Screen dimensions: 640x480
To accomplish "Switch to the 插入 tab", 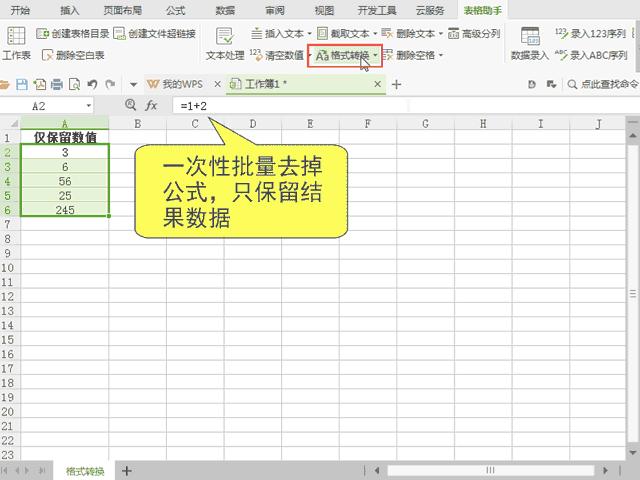I will click(70, 10).
